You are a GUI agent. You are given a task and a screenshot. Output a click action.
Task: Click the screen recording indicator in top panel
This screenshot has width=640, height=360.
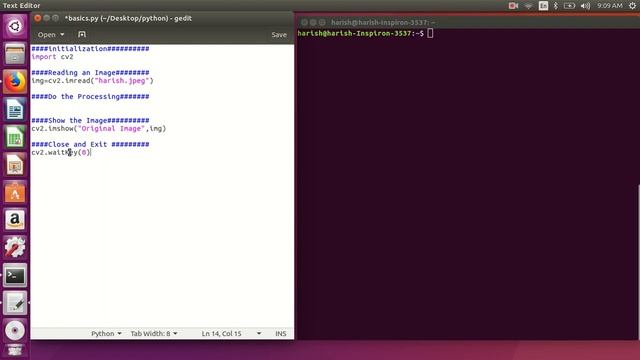click(x=513, y=6)
